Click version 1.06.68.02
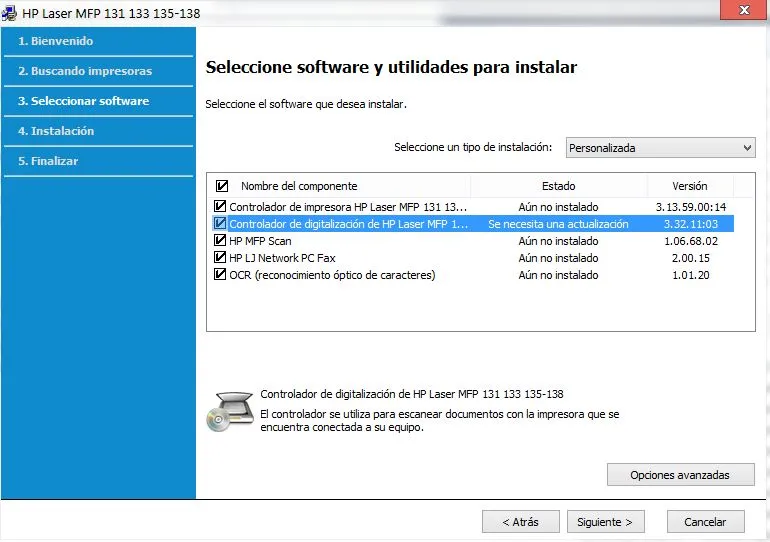Viewport: 770px width, 542px height. coord(691,241)
